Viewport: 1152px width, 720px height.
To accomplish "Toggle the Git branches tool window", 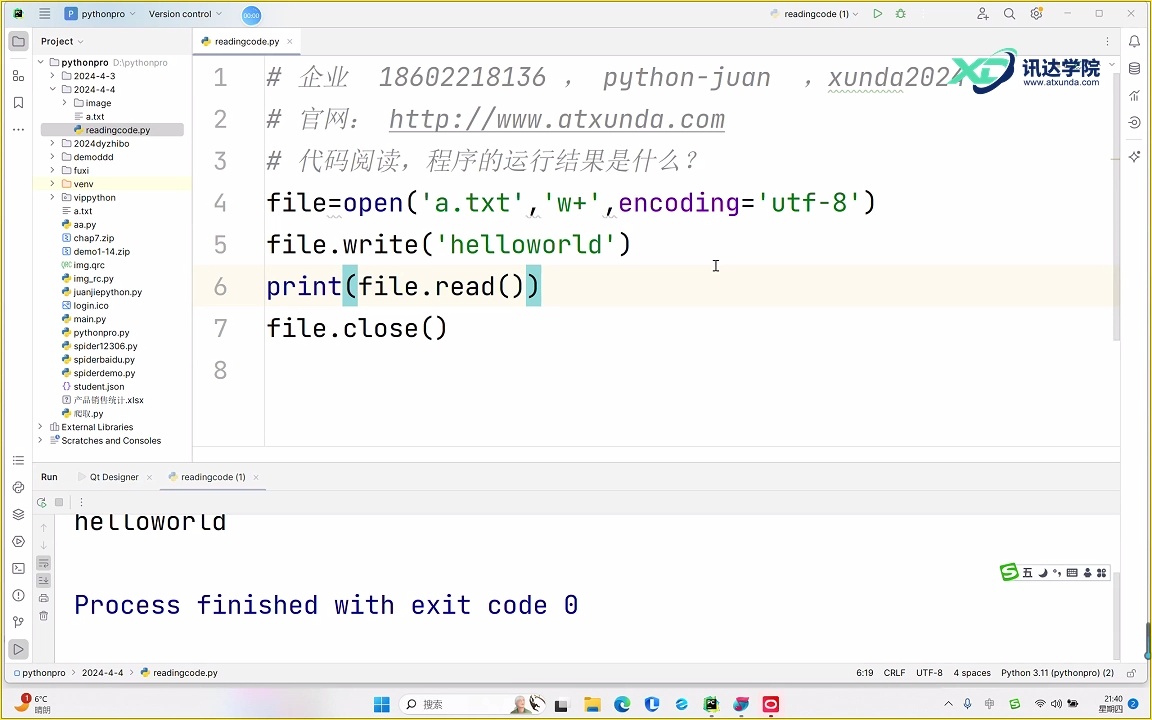I will coord(18,621).
